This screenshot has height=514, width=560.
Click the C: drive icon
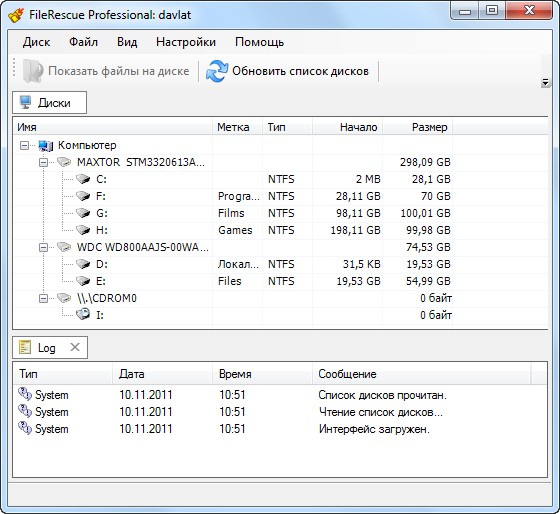[83, 179]
